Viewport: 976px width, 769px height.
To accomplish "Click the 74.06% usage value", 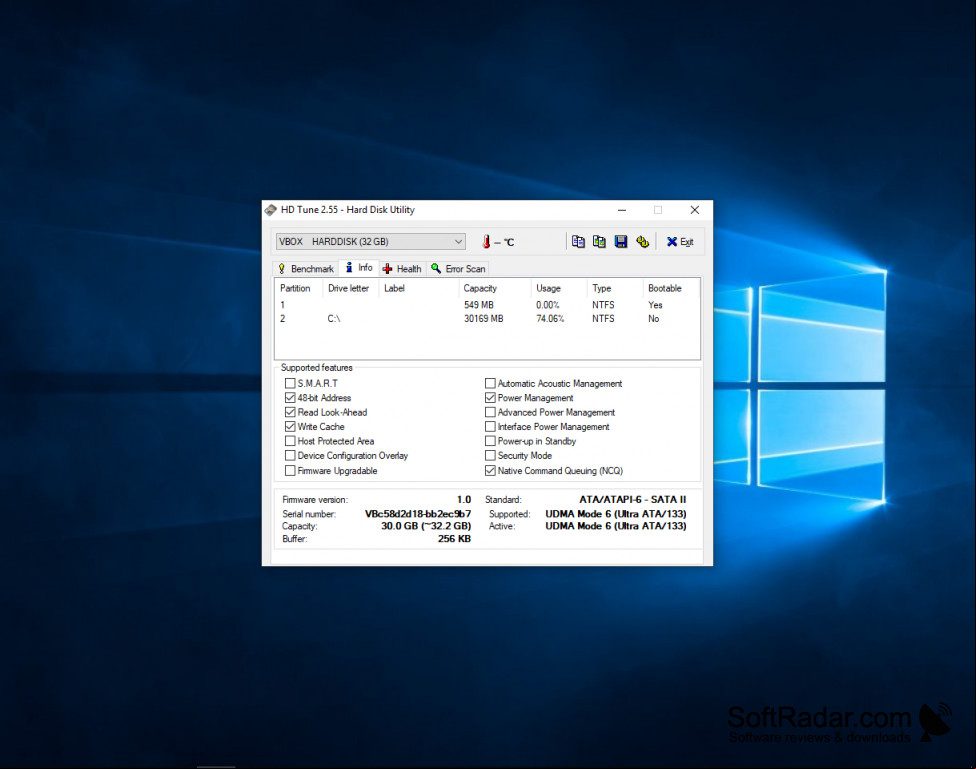I will [x=550, y=319].
